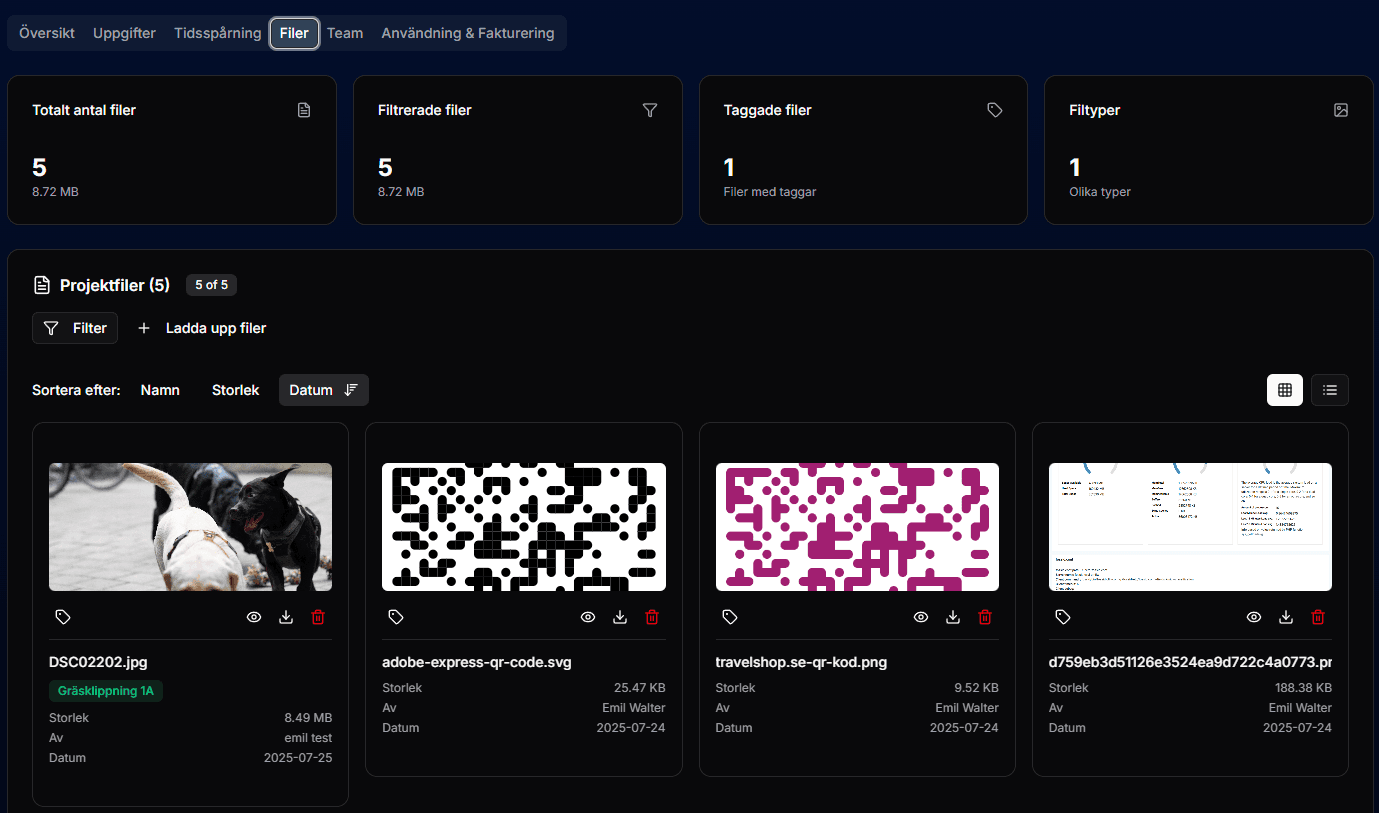Click the 2025-07-25 date value
This screenshot has height=813, width=1379.
click(298, 758)
